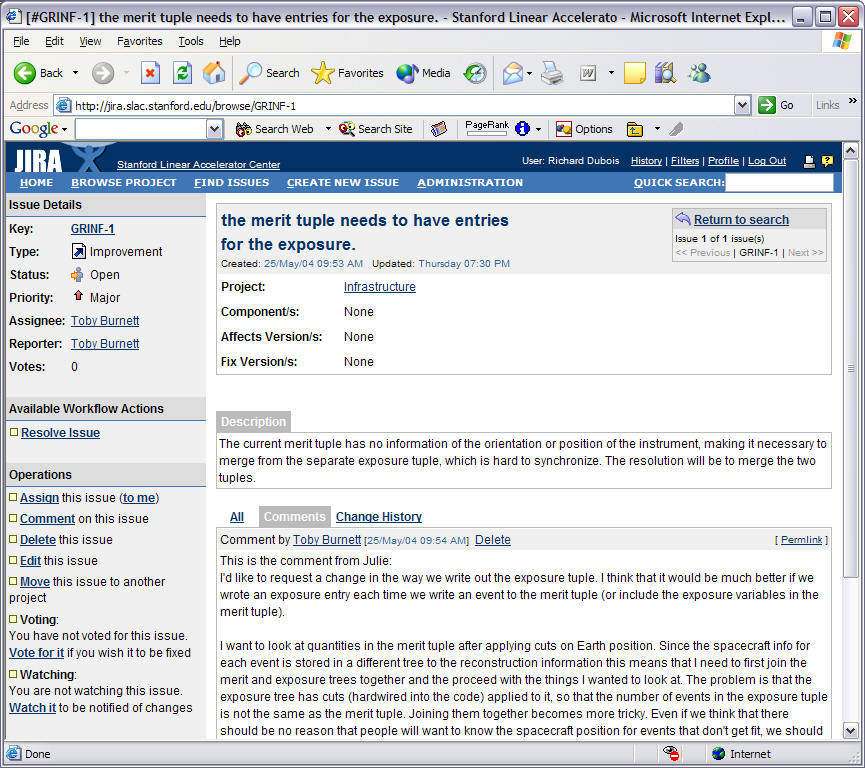
Task: Click the Research books icon
Action: coord(665,73)
